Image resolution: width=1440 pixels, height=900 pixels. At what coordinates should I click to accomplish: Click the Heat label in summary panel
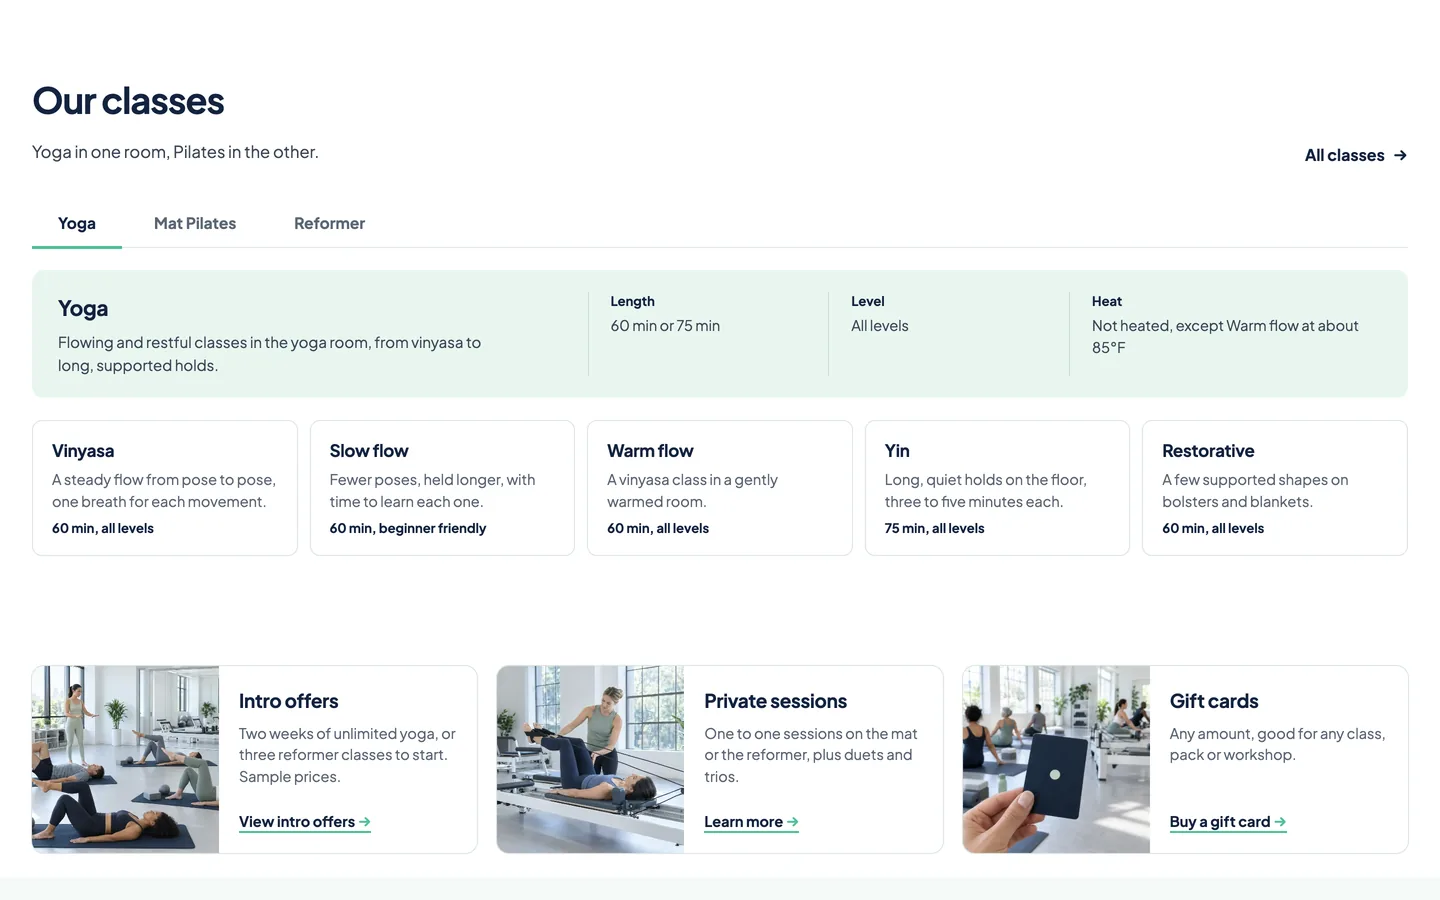[1107, 301]
